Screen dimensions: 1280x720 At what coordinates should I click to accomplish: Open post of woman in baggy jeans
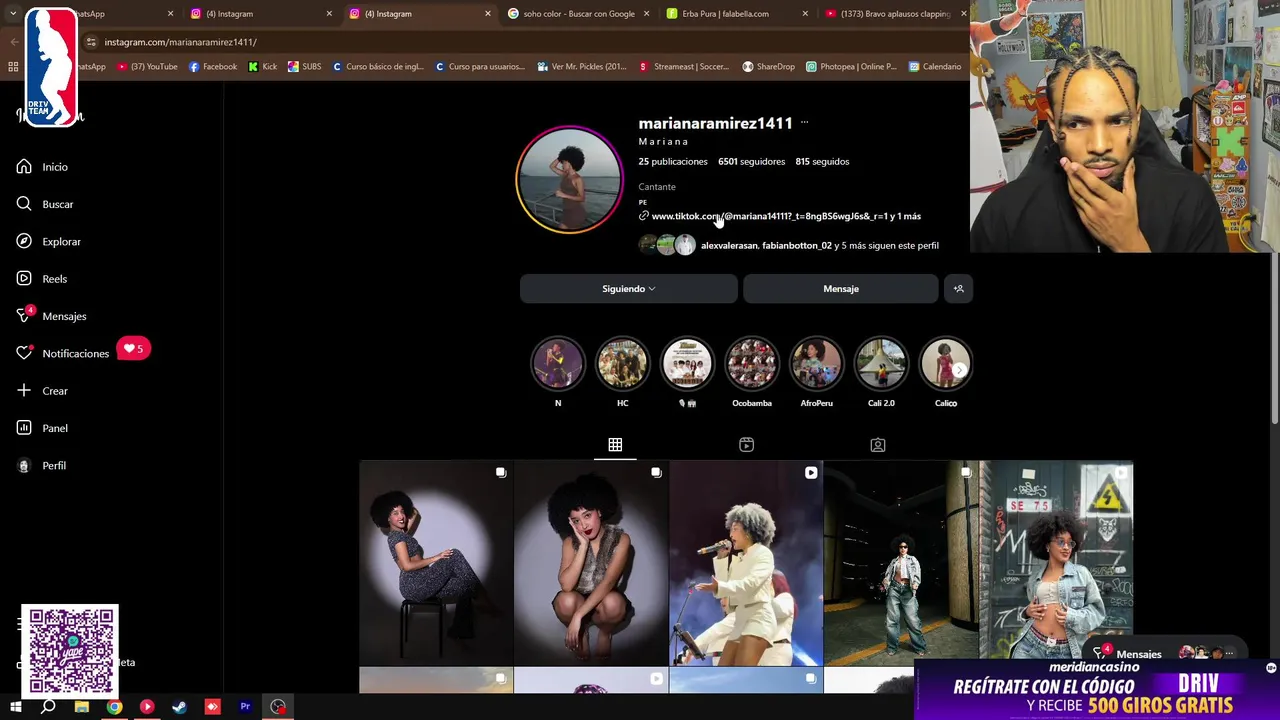coord(901,563)
